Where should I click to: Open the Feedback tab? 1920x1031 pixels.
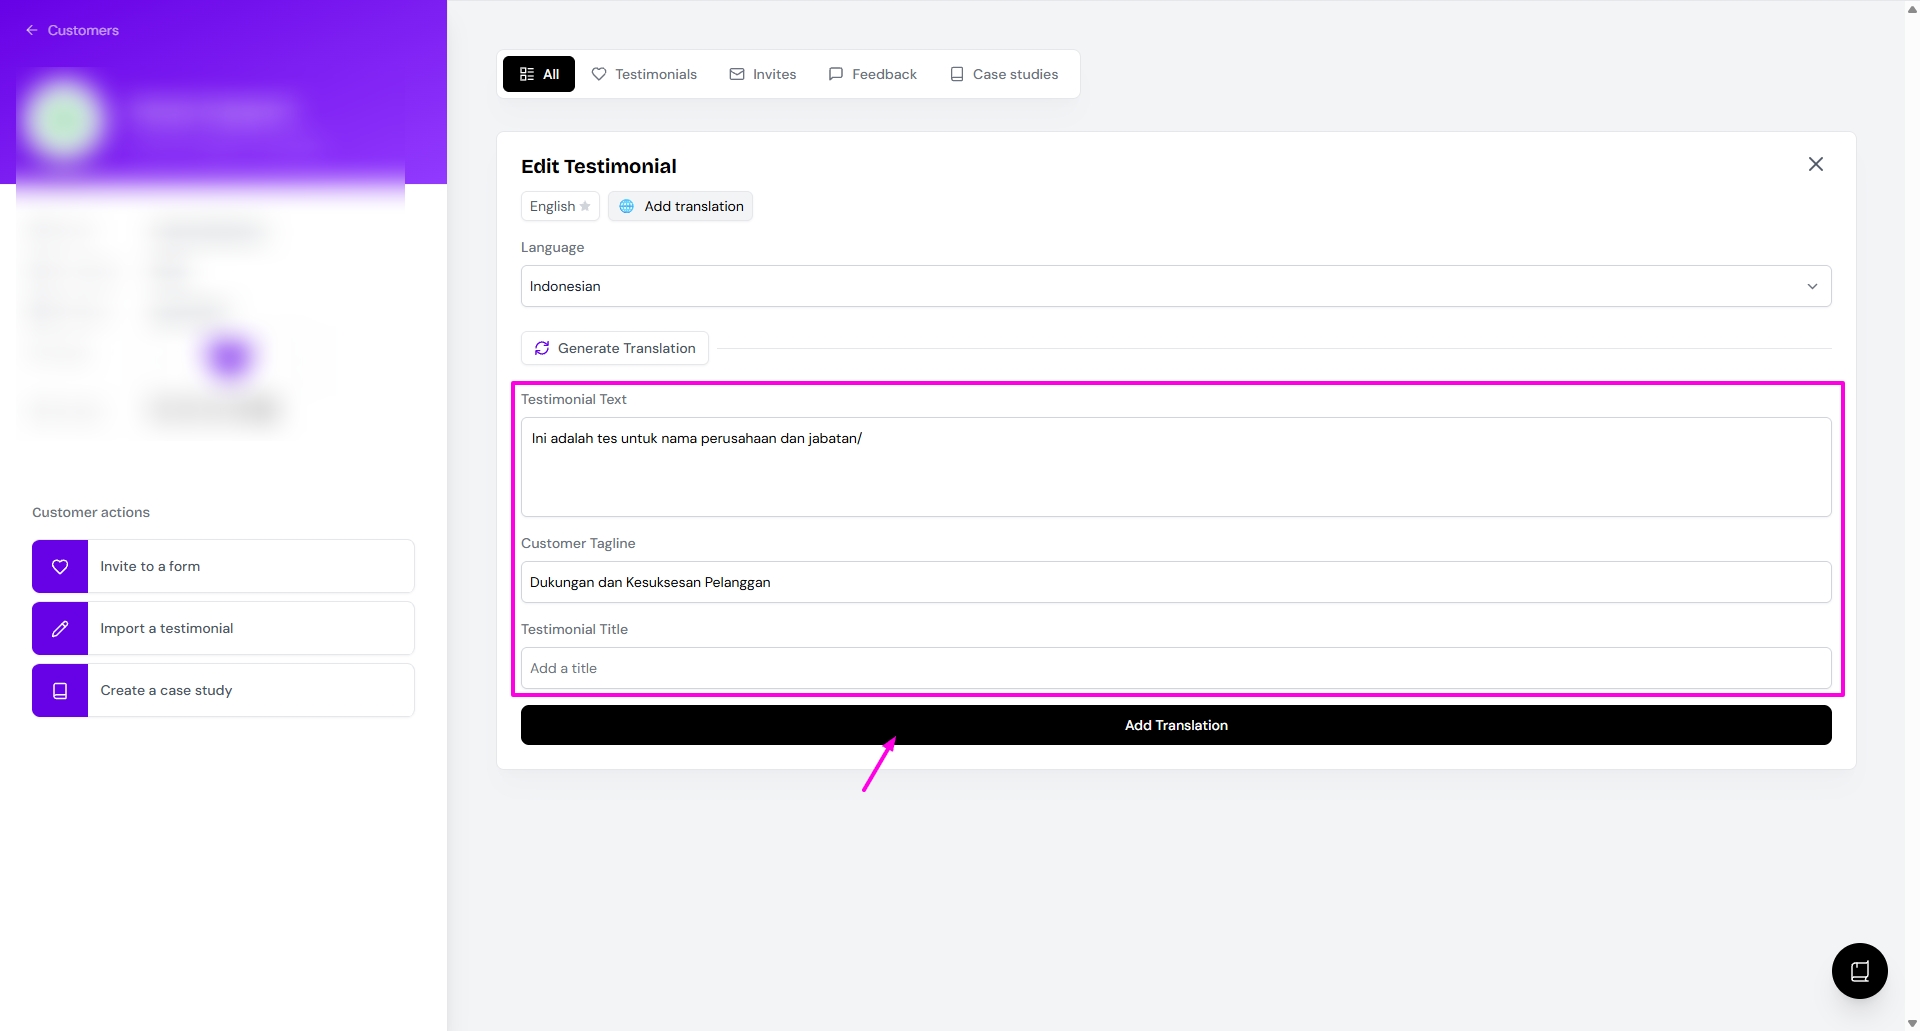tap(873, 74)
